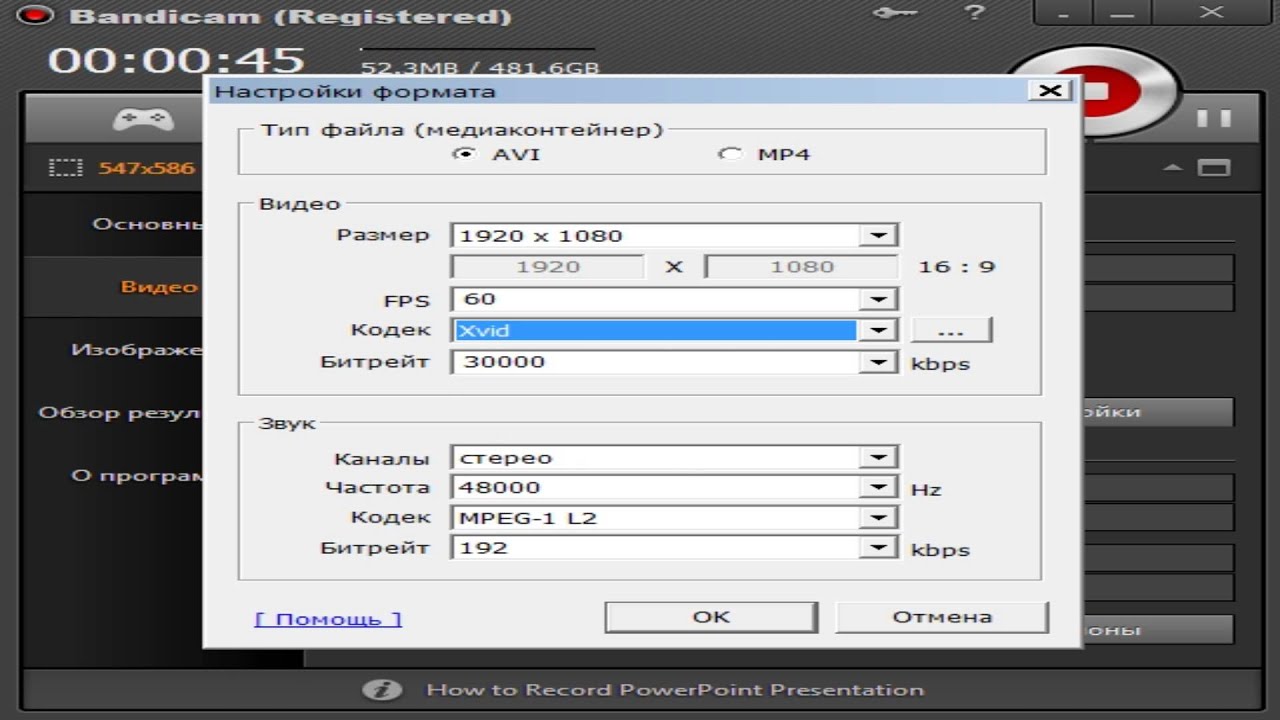Open the audio bitrate 192 dropdown
The image size is (1280, 720).
tap(675, 548)
